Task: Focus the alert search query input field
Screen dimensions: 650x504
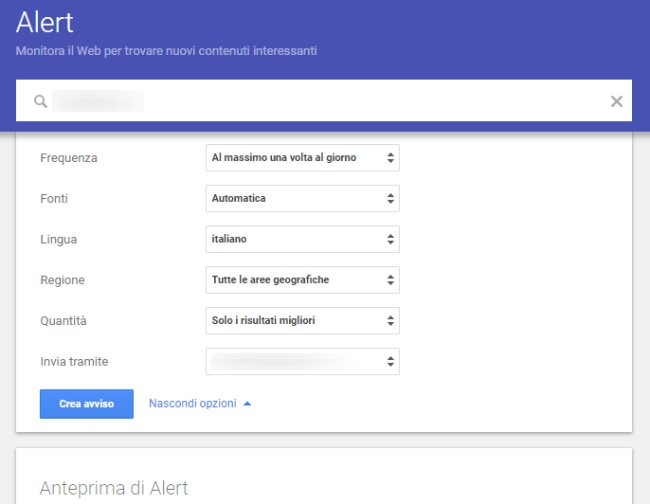Action: tap(320, 101)
